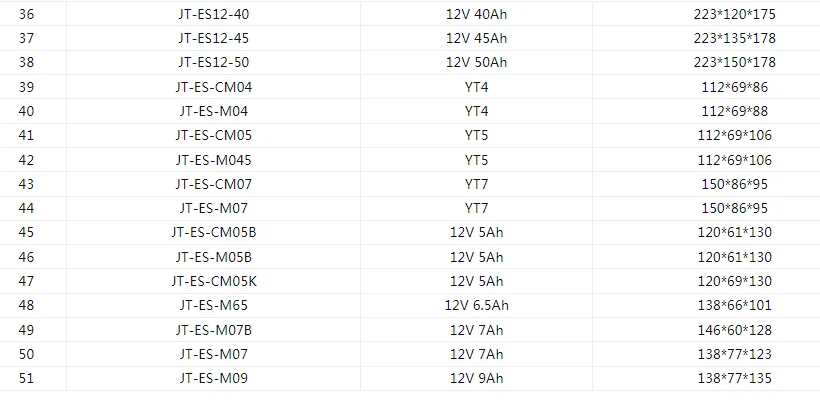The height and width of the screenshot is (400, 820).
Task: Select row number 44
Action: tap(26, 208)
